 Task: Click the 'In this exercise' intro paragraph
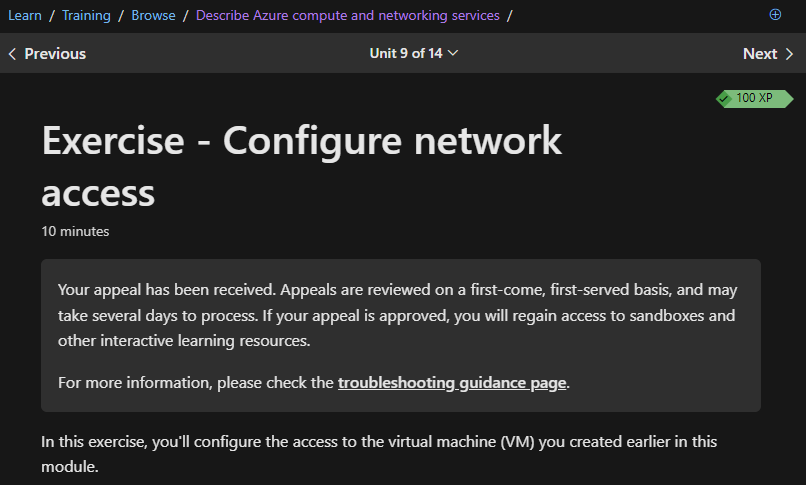point(379,454)
